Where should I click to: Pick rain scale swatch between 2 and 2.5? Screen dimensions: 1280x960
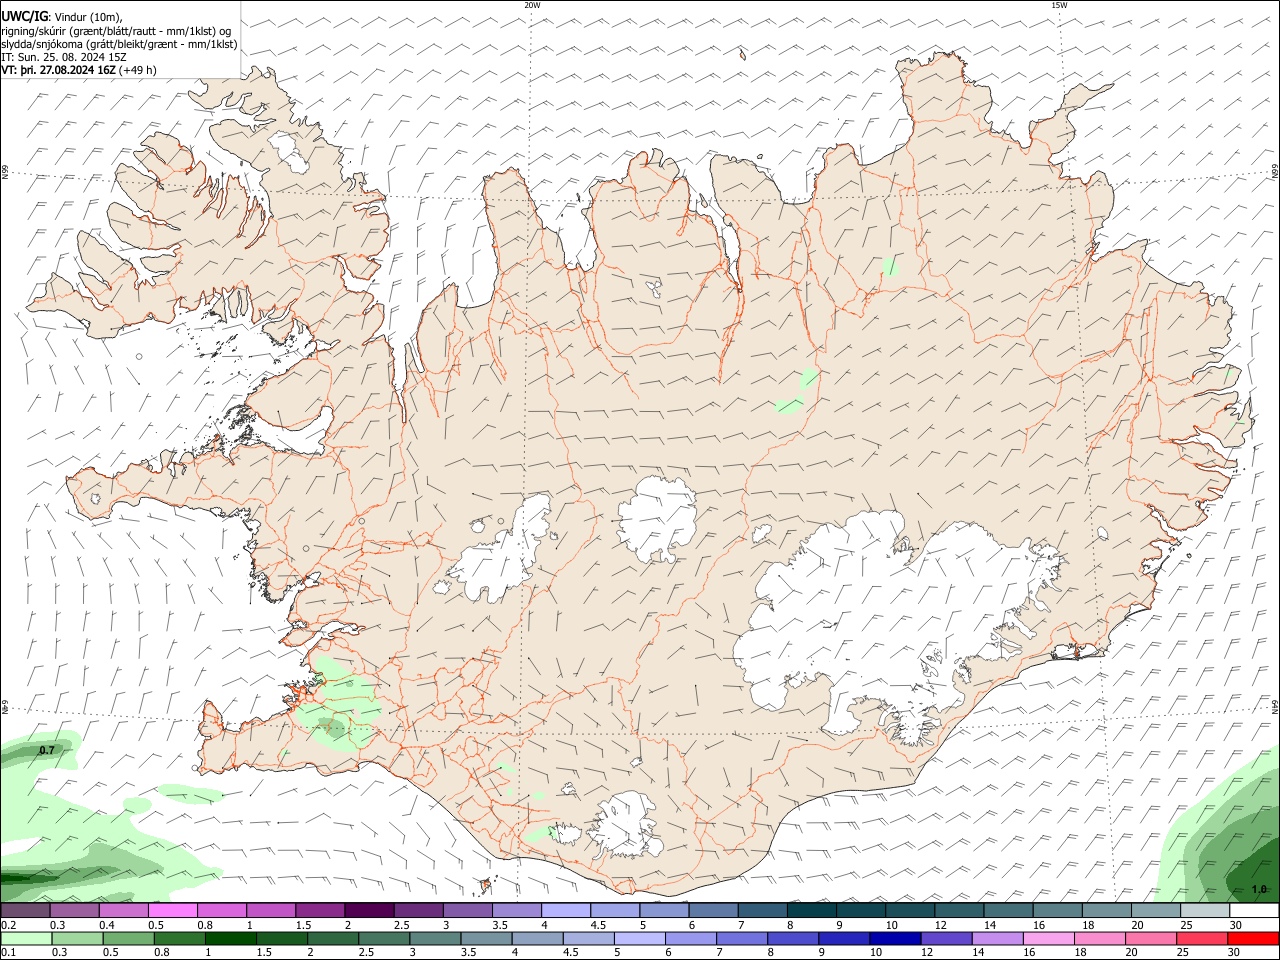pyautogui.click(x=333, y=938)
